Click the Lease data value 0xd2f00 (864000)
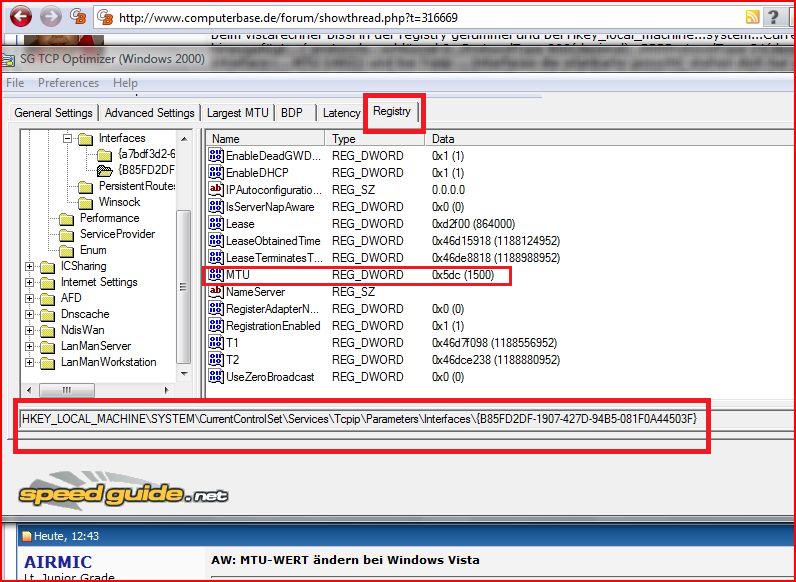This screenshot has width=796, height=582. tap(474, 224)
